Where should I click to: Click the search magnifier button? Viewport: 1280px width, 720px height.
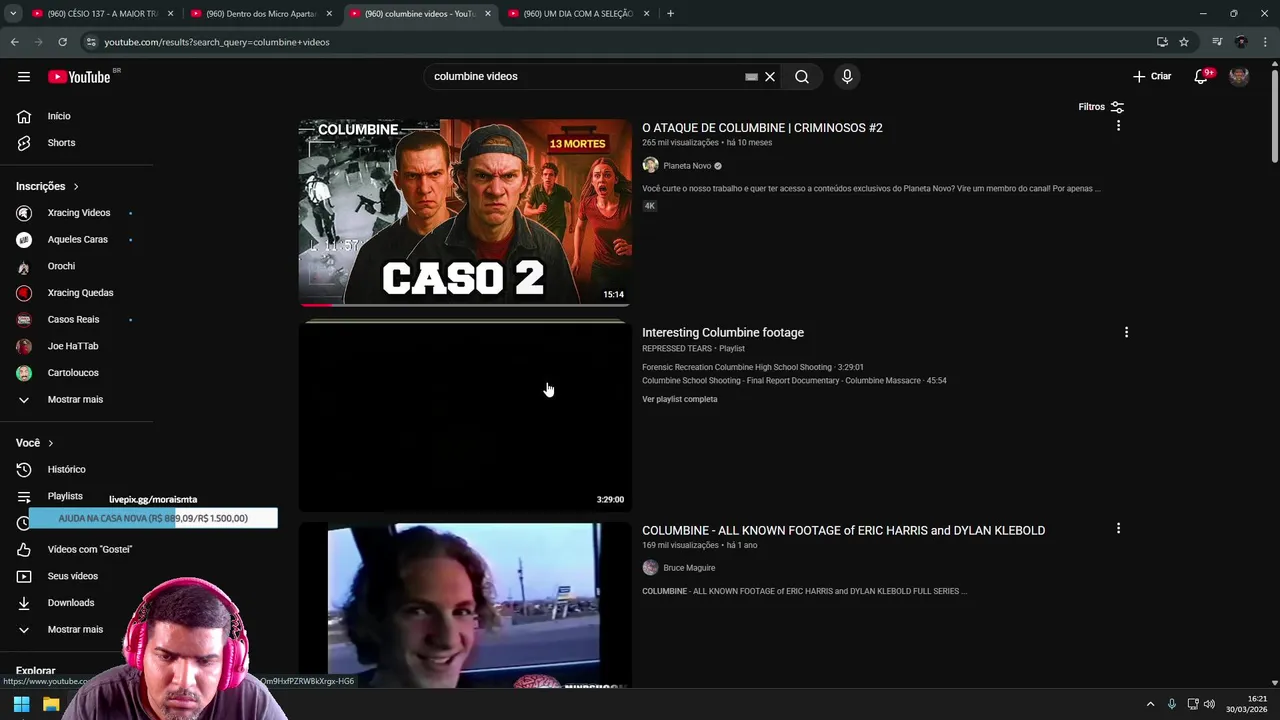pos(802,76)
